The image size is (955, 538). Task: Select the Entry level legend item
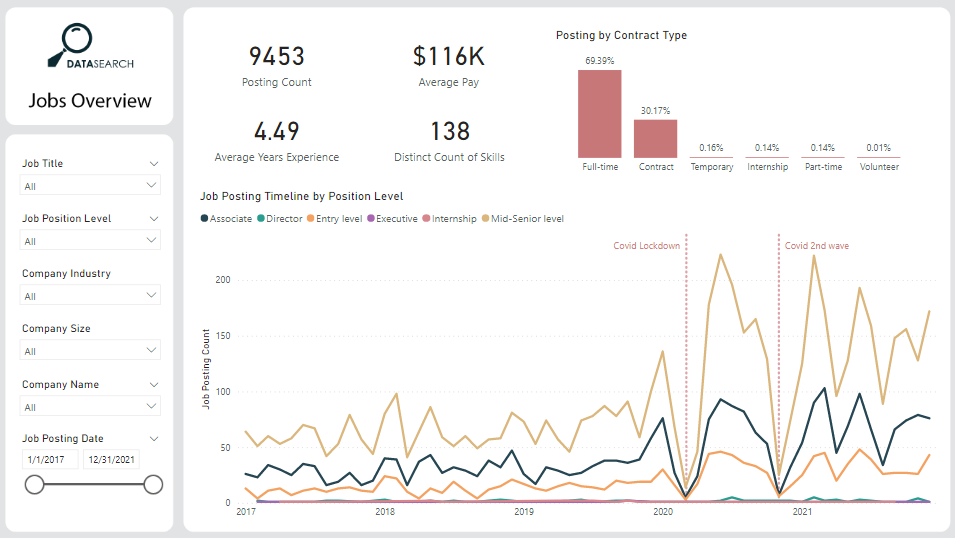tap(336, 218)
